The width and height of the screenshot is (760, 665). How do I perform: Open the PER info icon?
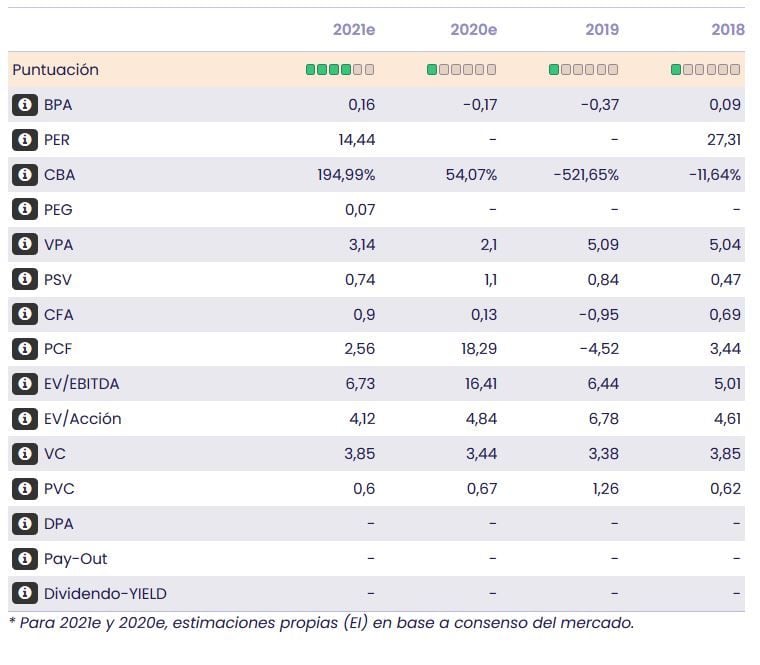click(x=24, y=140)
